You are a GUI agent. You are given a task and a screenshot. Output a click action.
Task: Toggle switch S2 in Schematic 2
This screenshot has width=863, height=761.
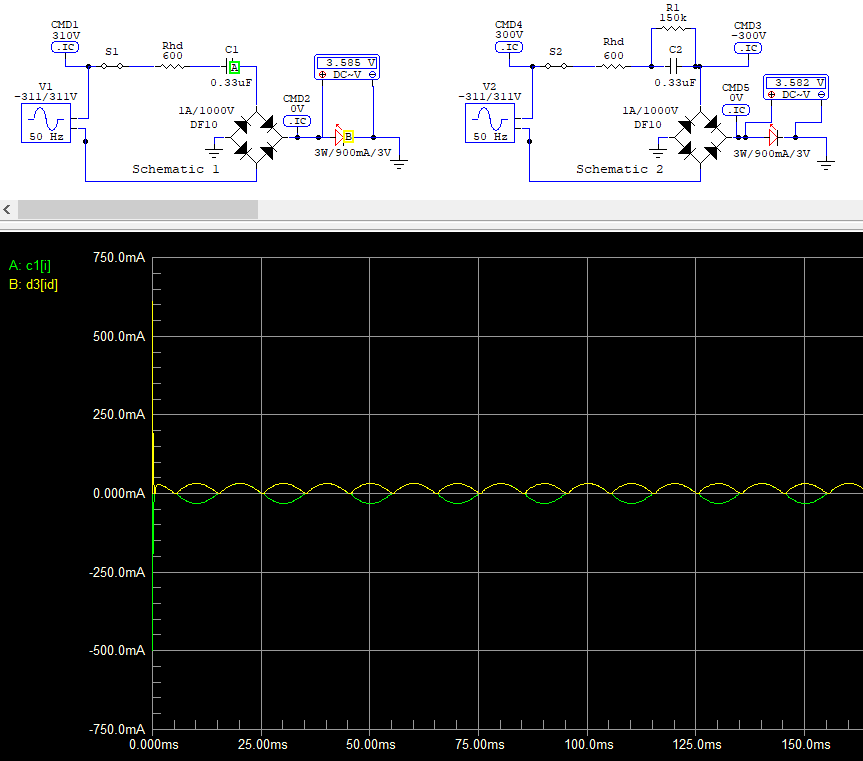coord(556,66)
